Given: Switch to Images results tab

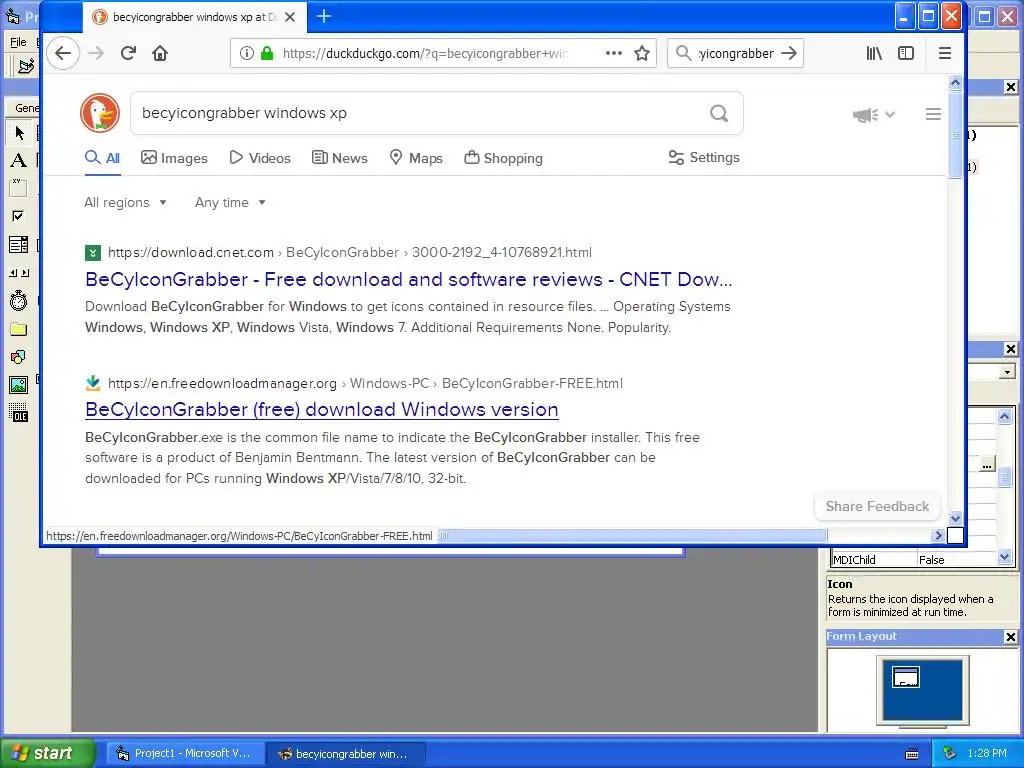Looking at the screenshot, I should [x=174, y=158].
